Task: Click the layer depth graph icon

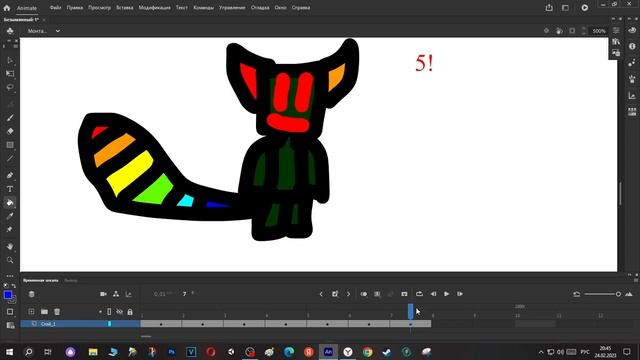Action: (x=129, y=294)
